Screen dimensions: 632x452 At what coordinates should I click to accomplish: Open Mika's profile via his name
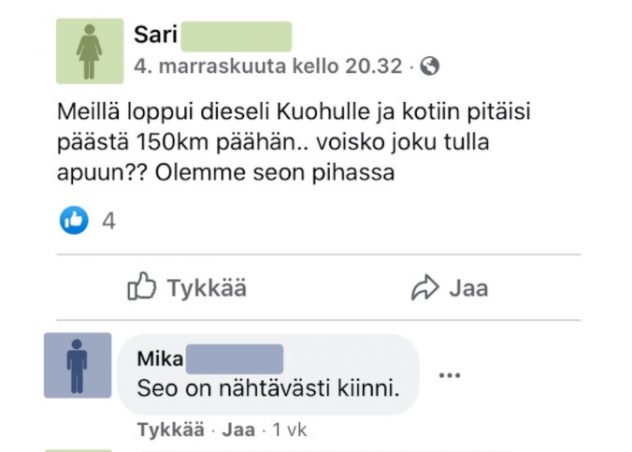(x=160, y=358)
